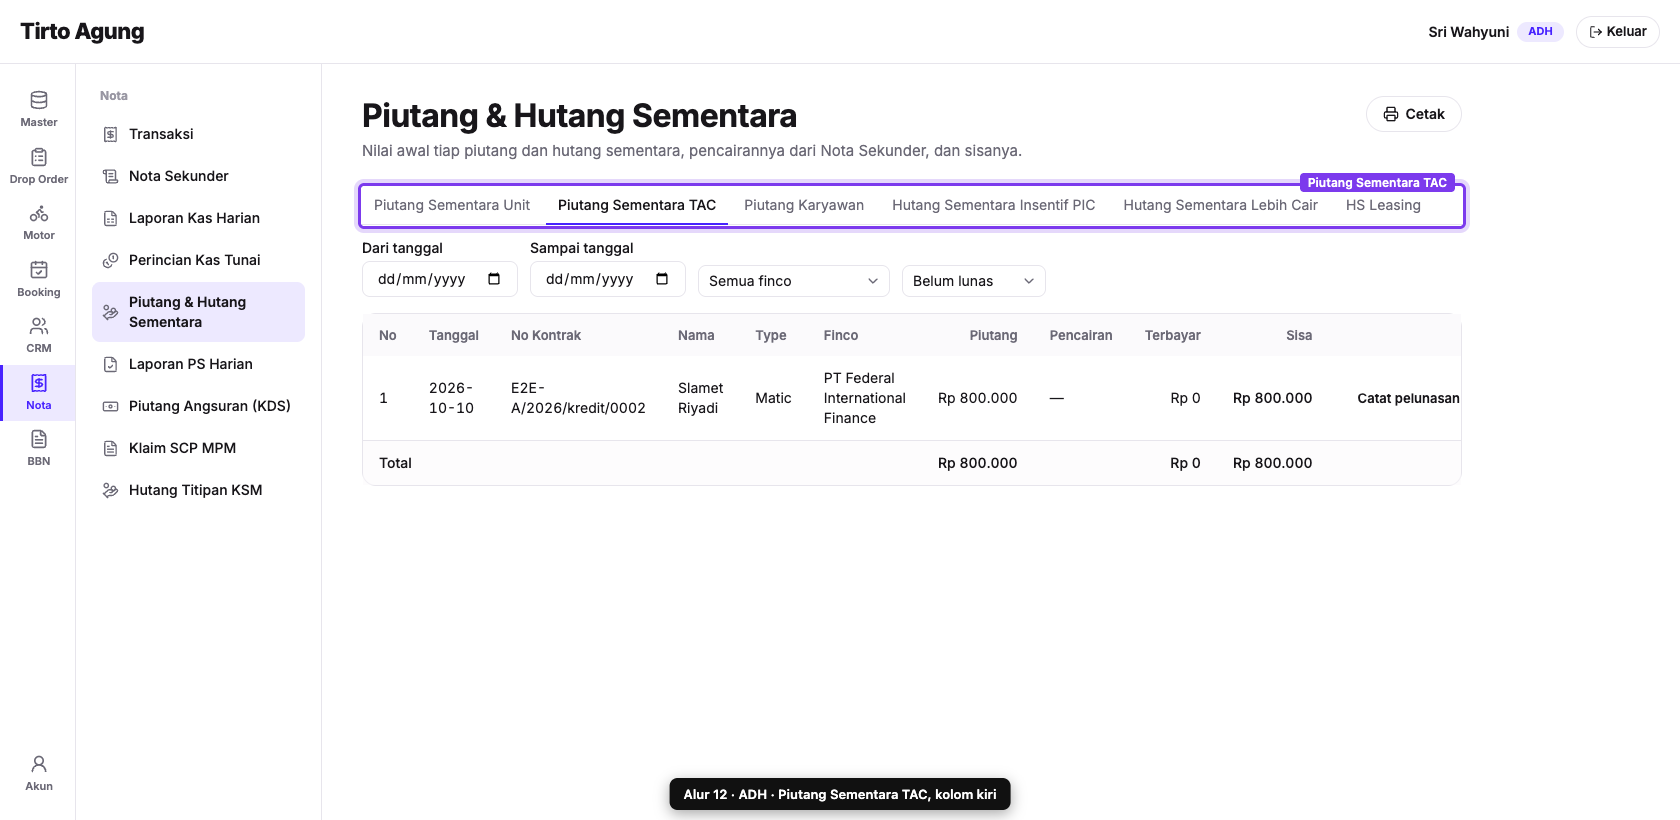The image size is (1680, 820).
Task: Click Catat pelunasan for Slamet Riyadi
Action: 1408,398
